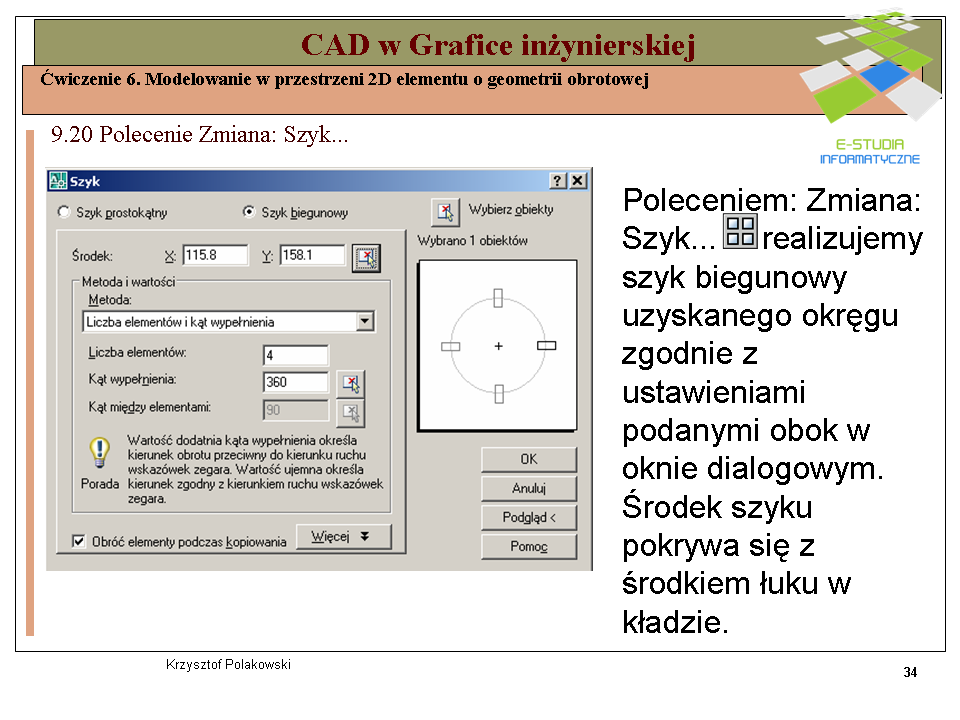Image resolution: width=960 pixels, height=720 pixels.
Task: Confirm the array with OK button
Action: click(529, 459)
